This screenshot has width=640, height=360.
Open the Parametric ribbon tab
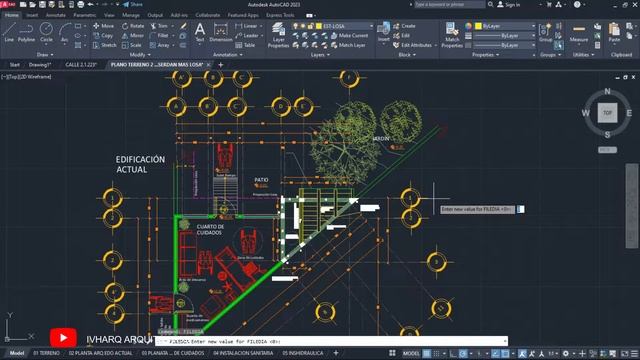tap(85, 15)
